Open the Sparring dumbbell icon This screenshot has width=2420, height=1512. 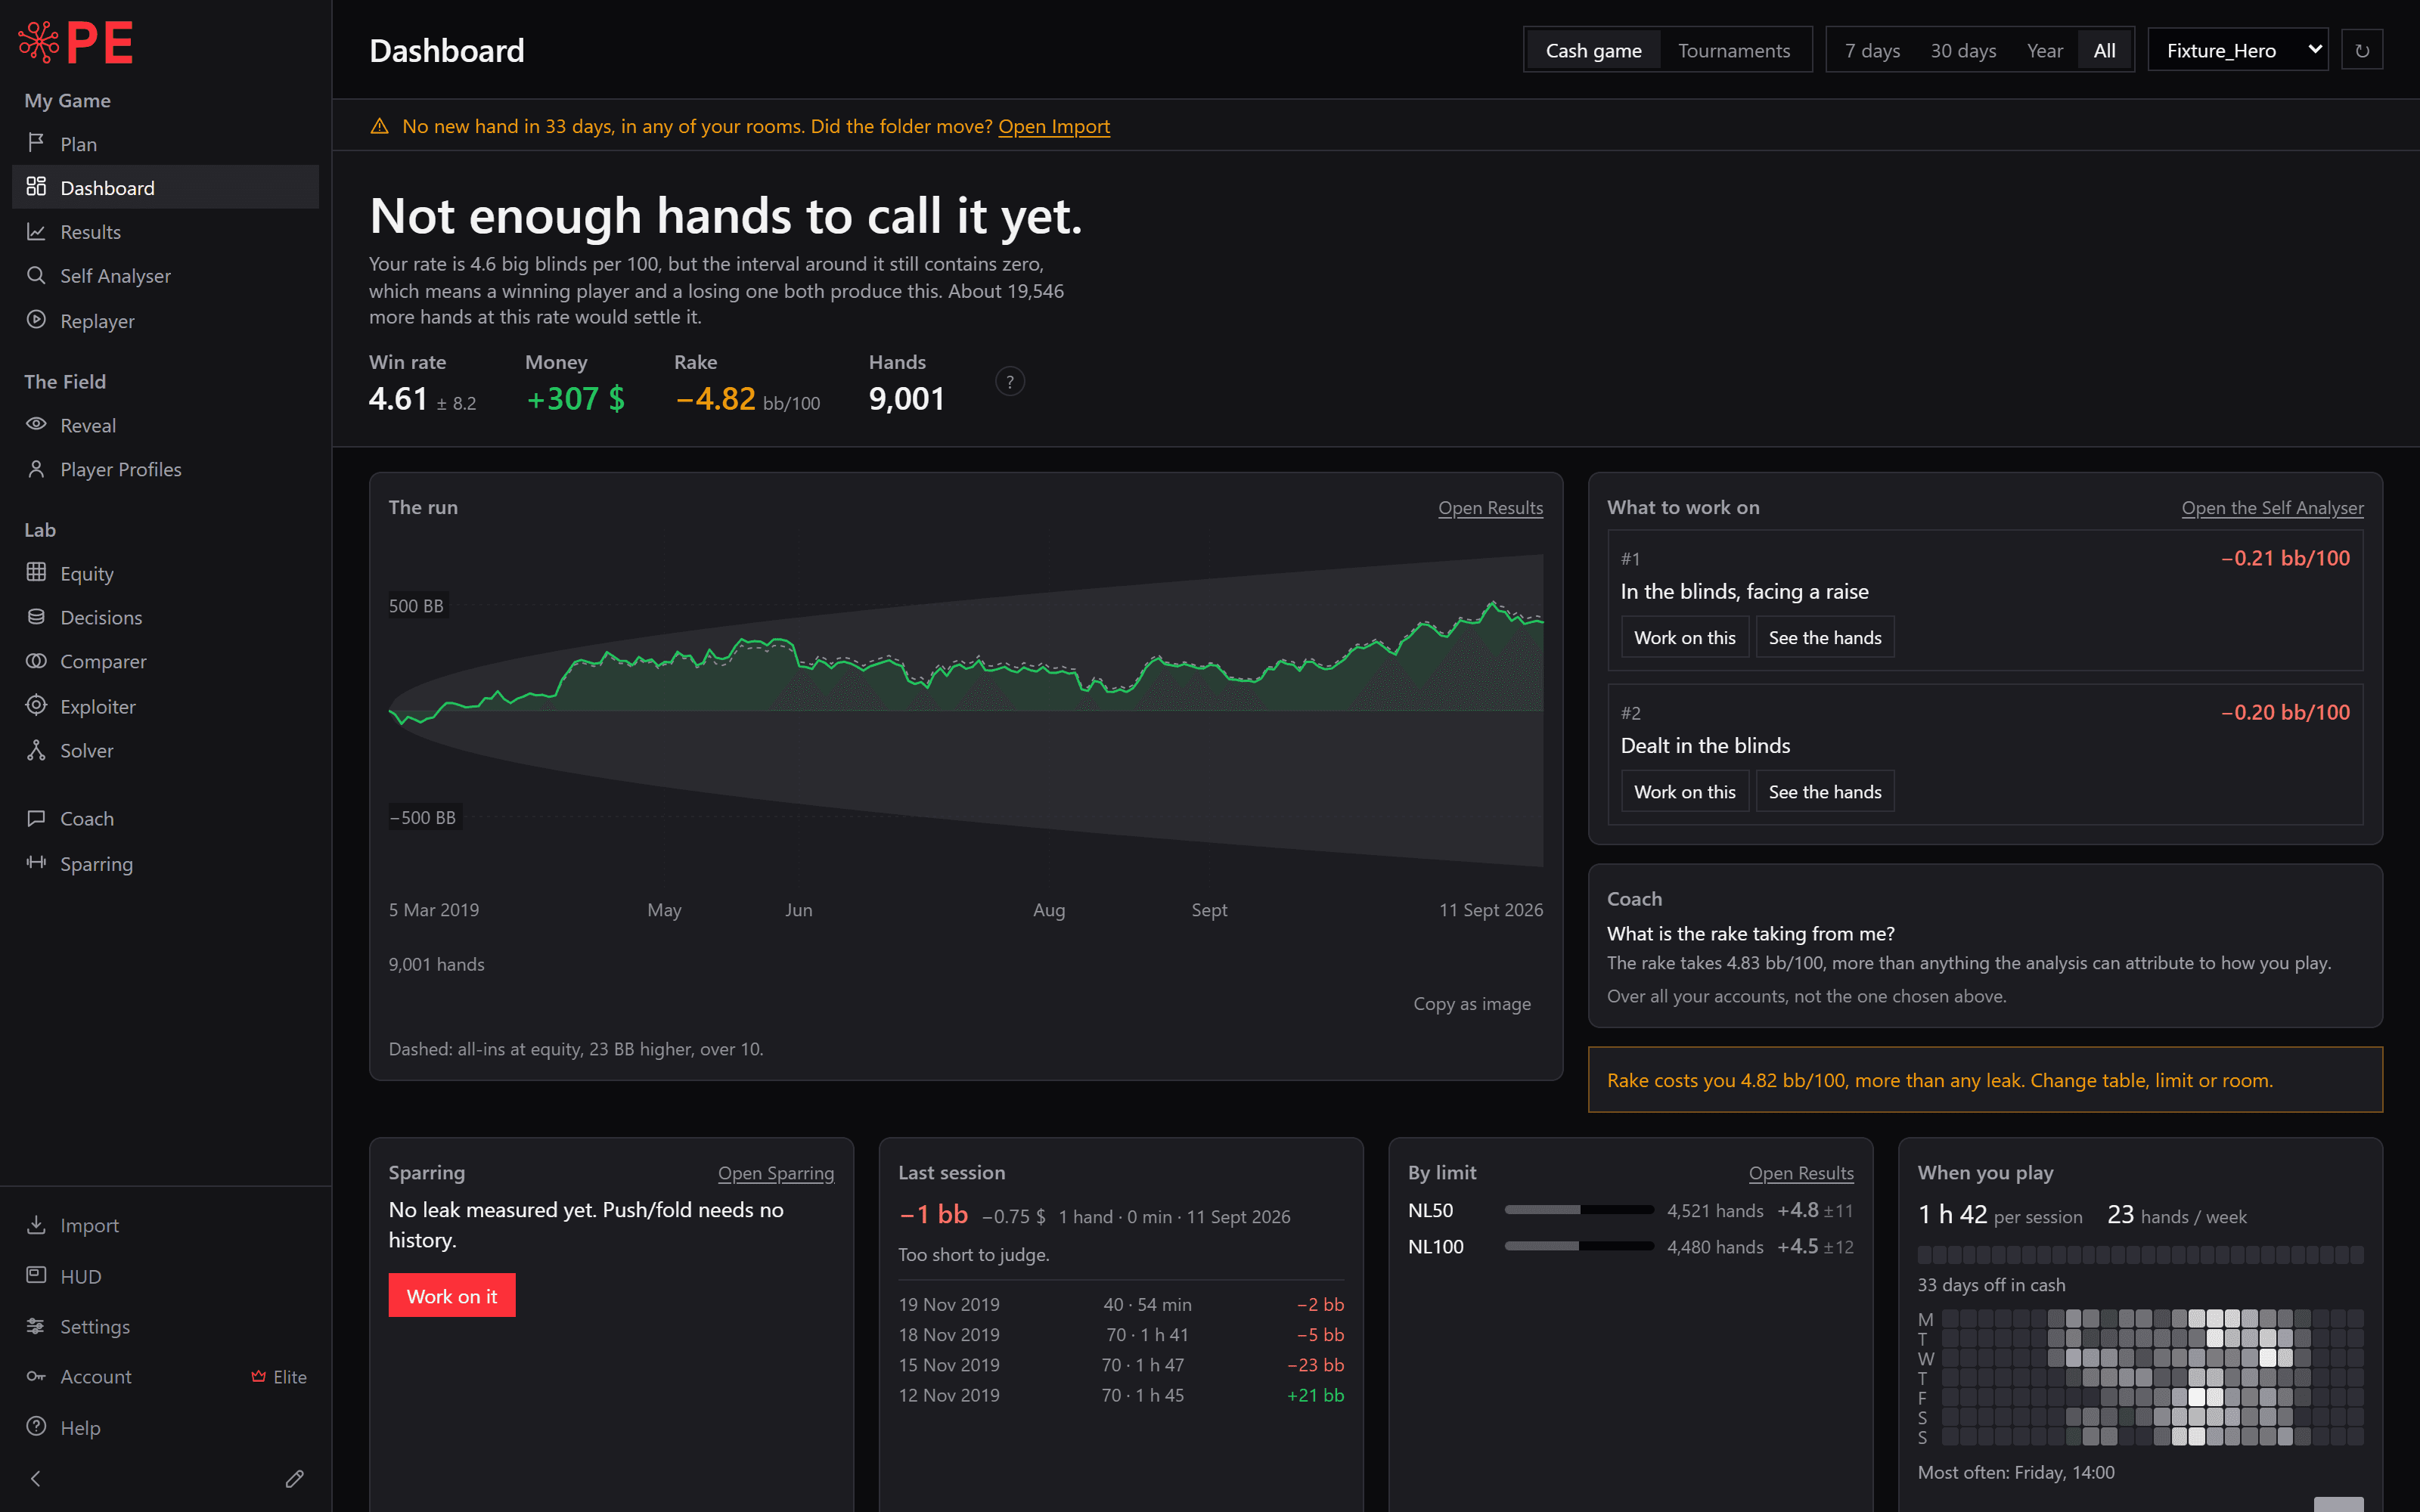[x=36, y=863]
